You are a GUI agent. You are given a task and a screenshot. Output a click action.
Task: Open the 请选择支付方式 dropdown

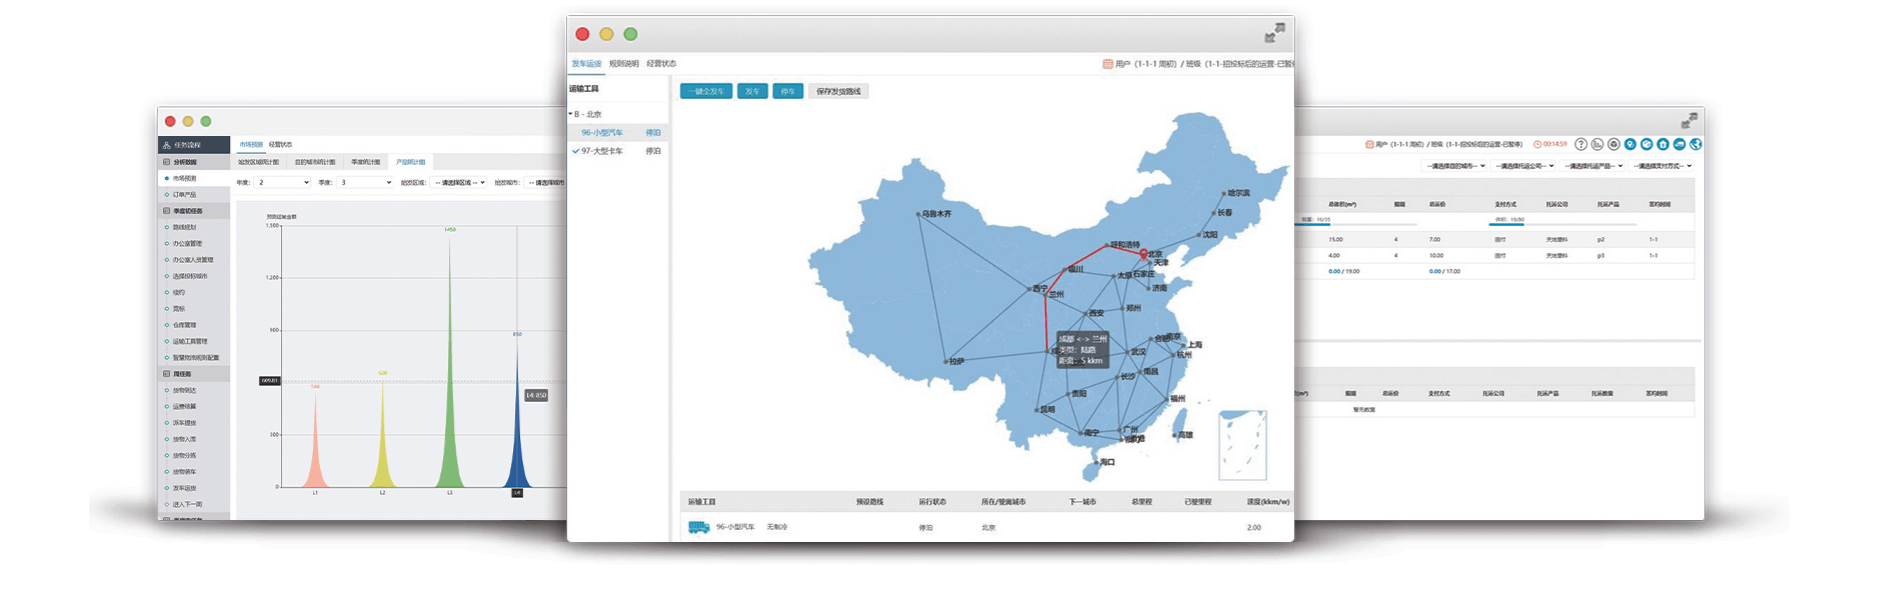click(1661, 166)
